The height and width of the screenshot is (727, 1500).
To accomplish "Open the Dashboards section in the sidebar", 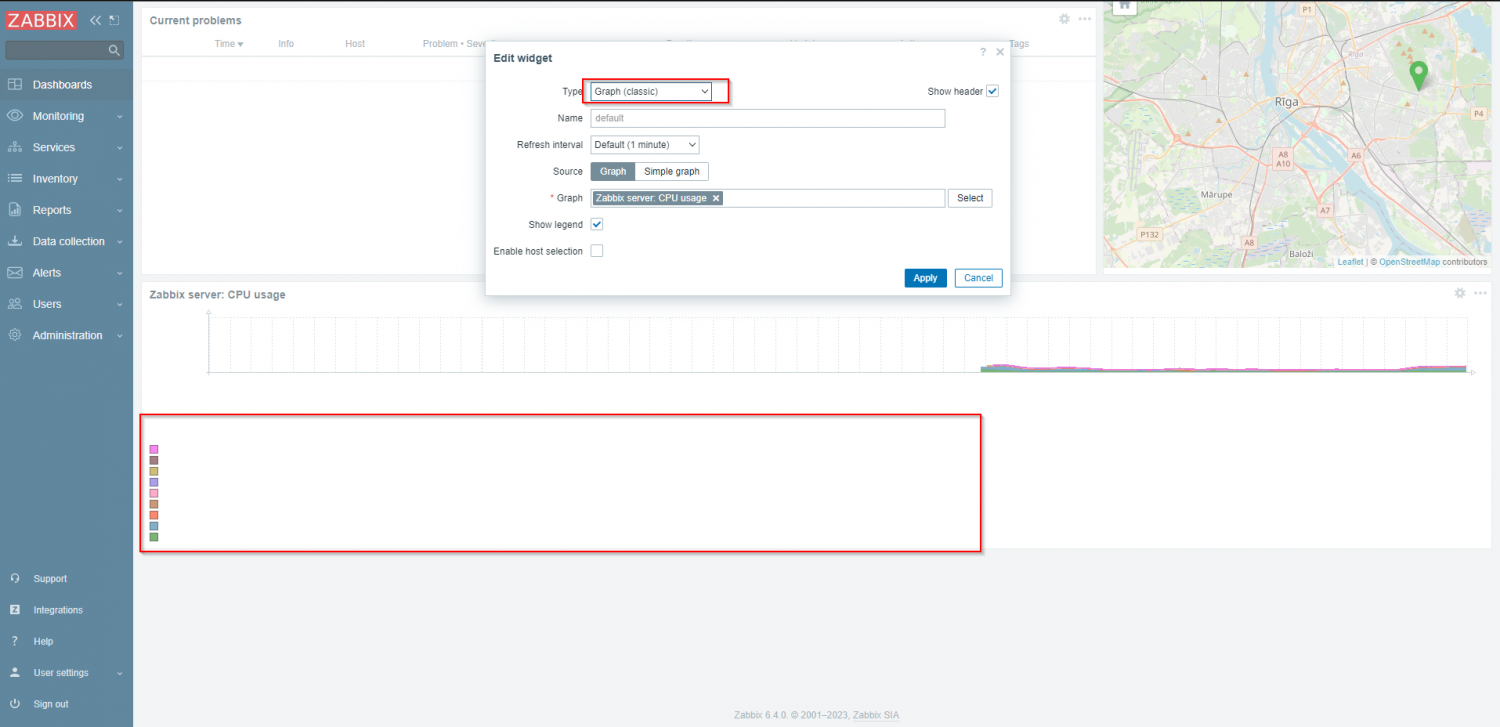I will coord(62,84).
